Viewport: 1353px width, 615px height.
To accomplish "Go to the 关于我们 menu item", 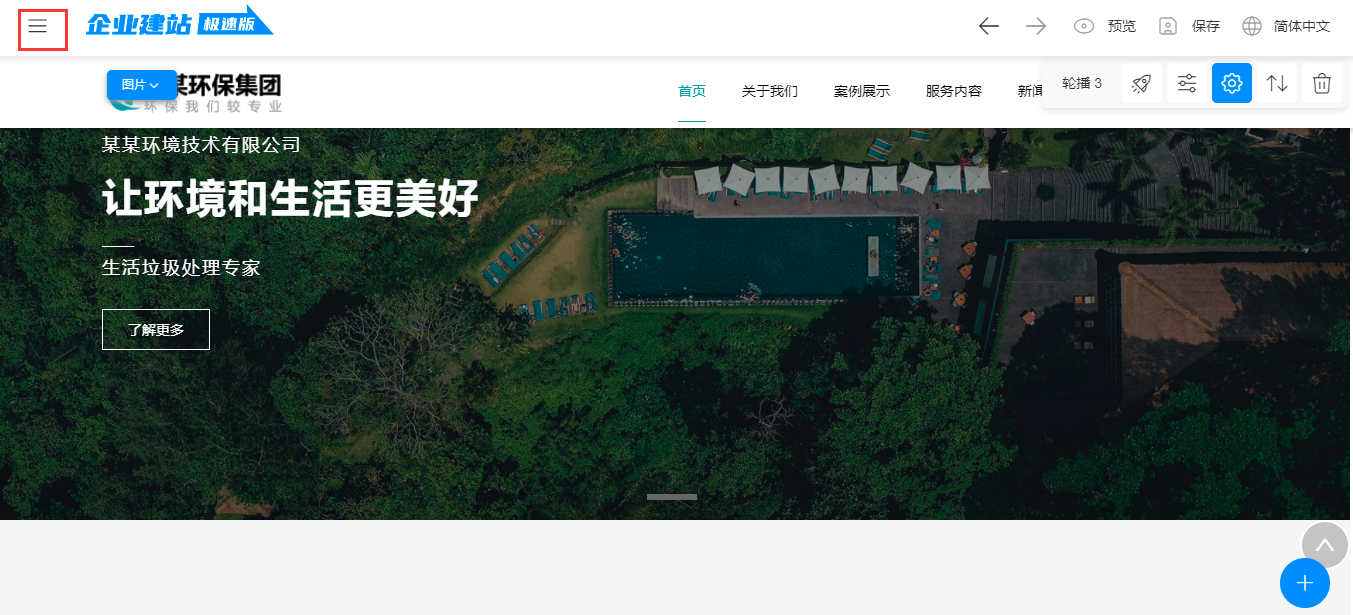I will point(769,91).
